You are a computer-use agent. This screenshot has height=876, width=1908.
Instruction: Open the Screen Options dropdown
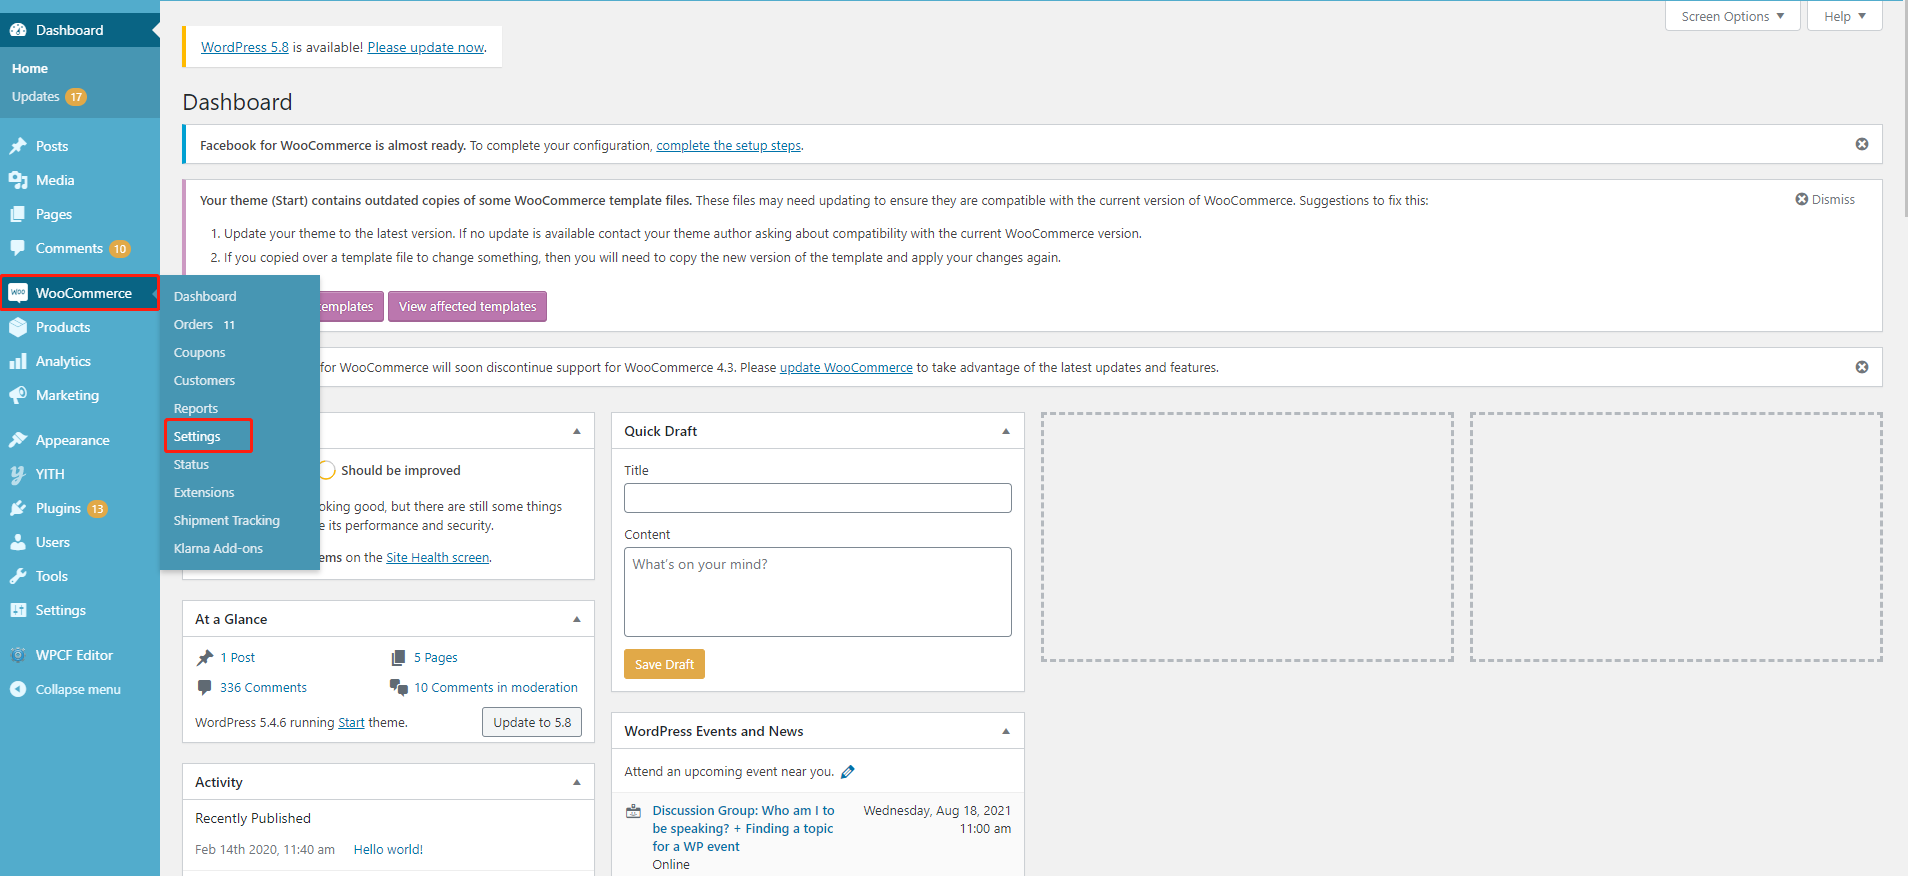coord(1732,17)
